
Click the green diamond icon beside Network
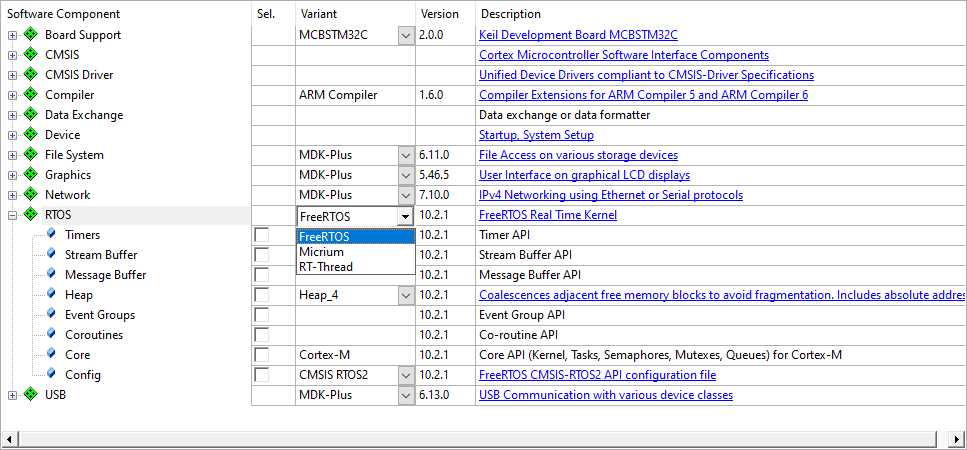tap(31, 195)
